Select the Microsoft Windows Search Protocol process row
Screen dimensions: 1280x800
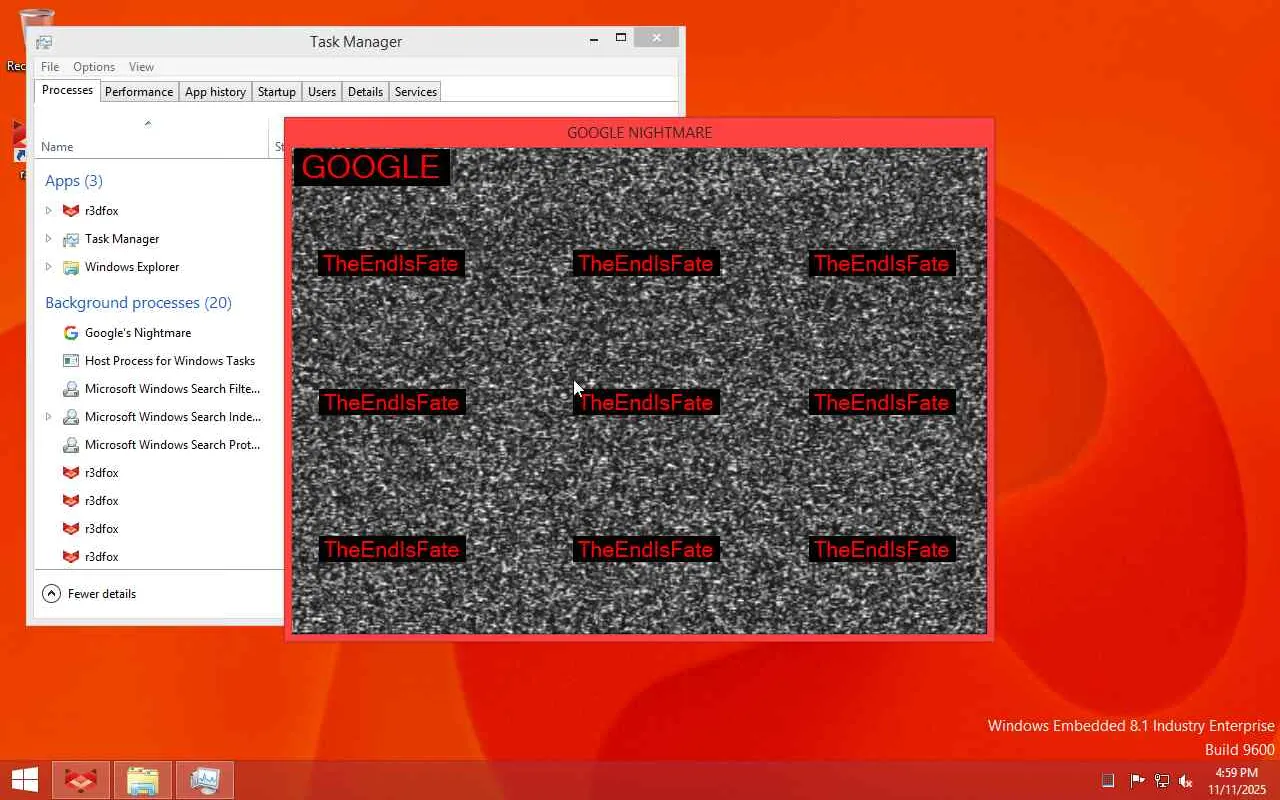pyautogui.click(x=160, y=445)
